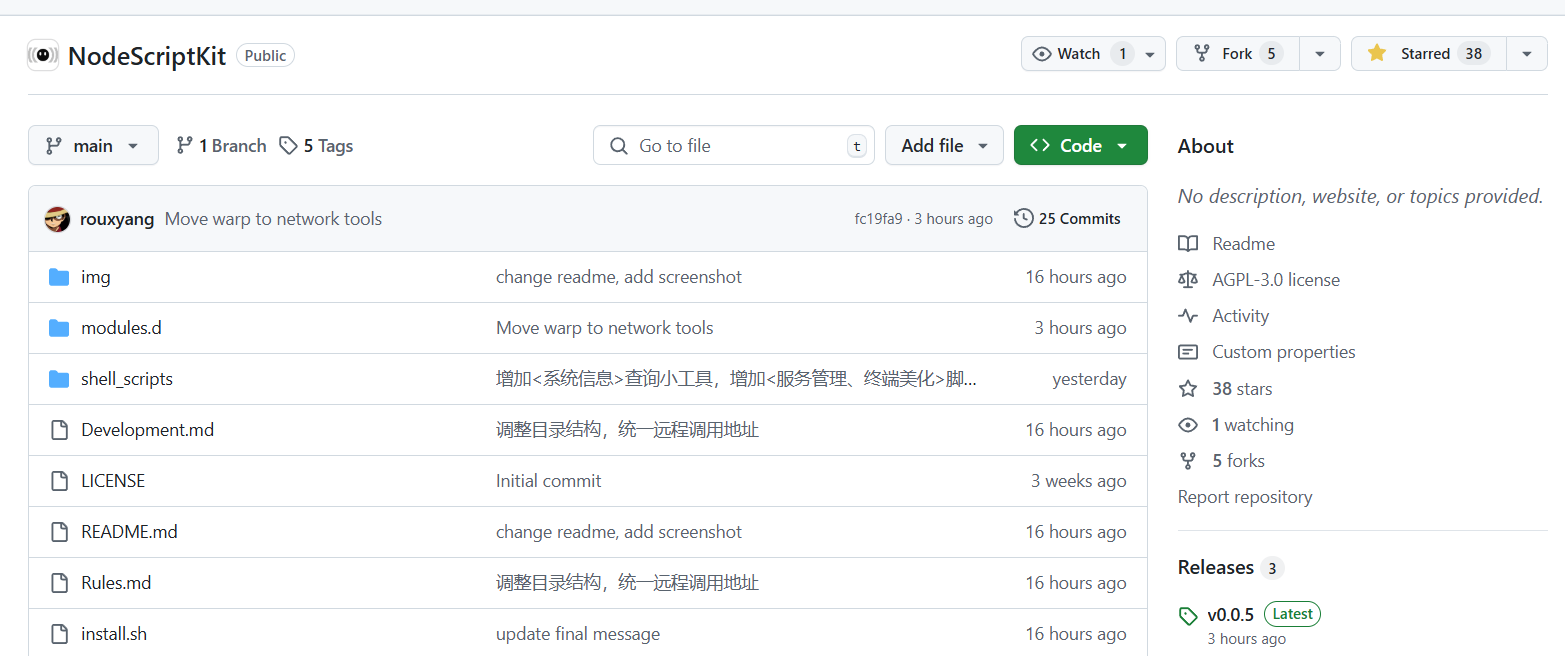Click the Rules.md file icon
Viewport: 1565px width, 656px height.
(x=59, y=583)
